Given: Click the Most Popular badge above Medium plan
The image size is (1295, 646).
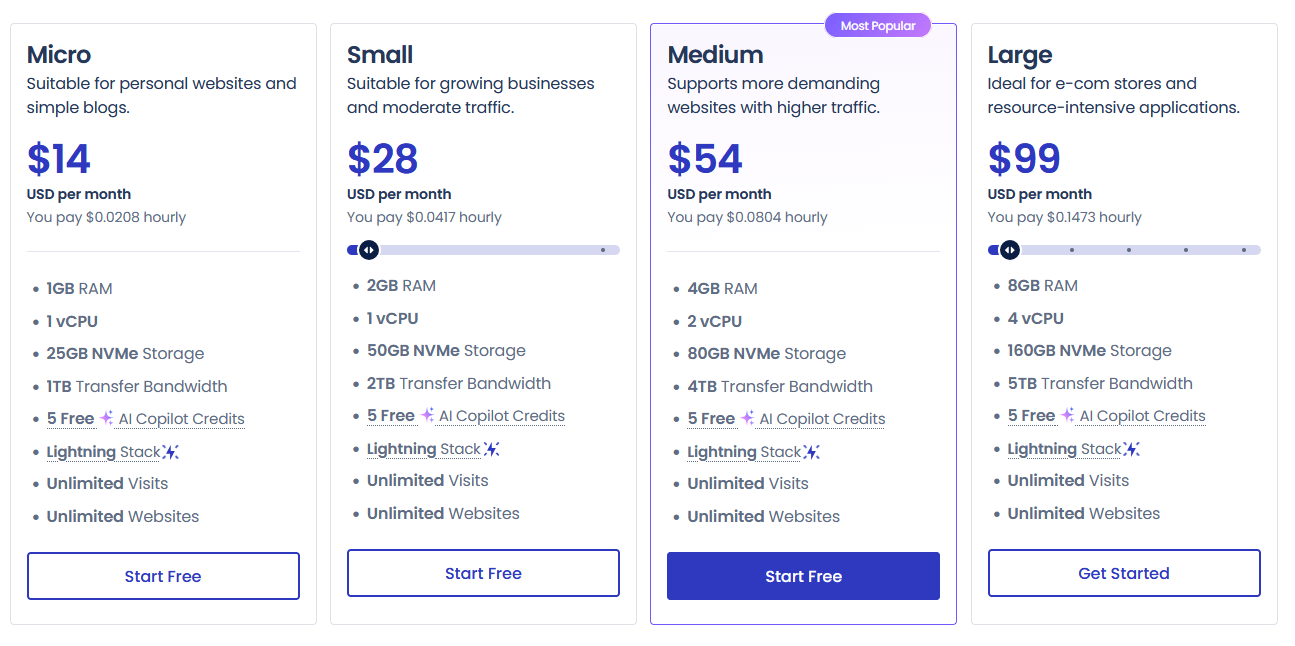Looking at the screenshot, I should pyautogui.click(x=878, y=25).
